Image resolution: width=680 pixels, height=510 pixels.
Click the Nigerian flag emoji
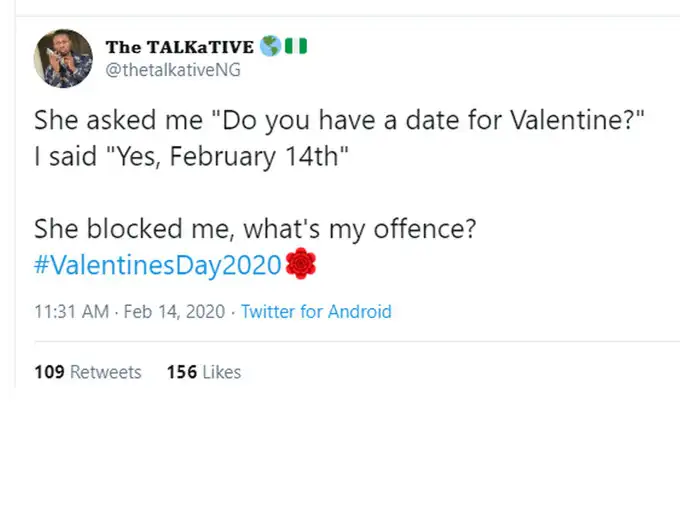[295, 46]
